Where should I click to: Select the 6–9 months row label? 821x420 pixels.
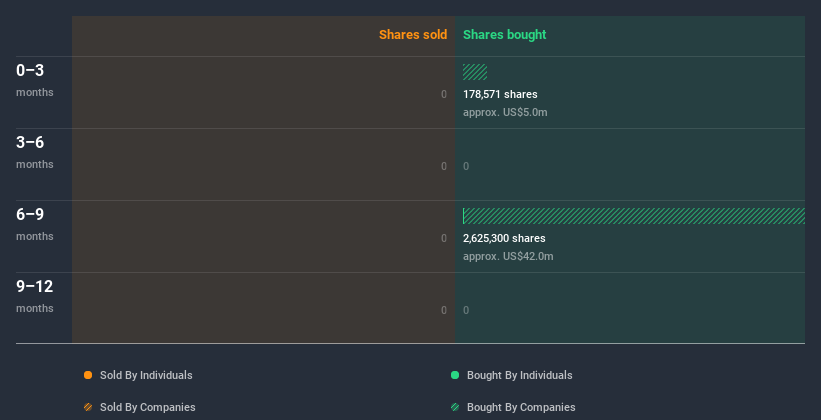pos(35,224)
